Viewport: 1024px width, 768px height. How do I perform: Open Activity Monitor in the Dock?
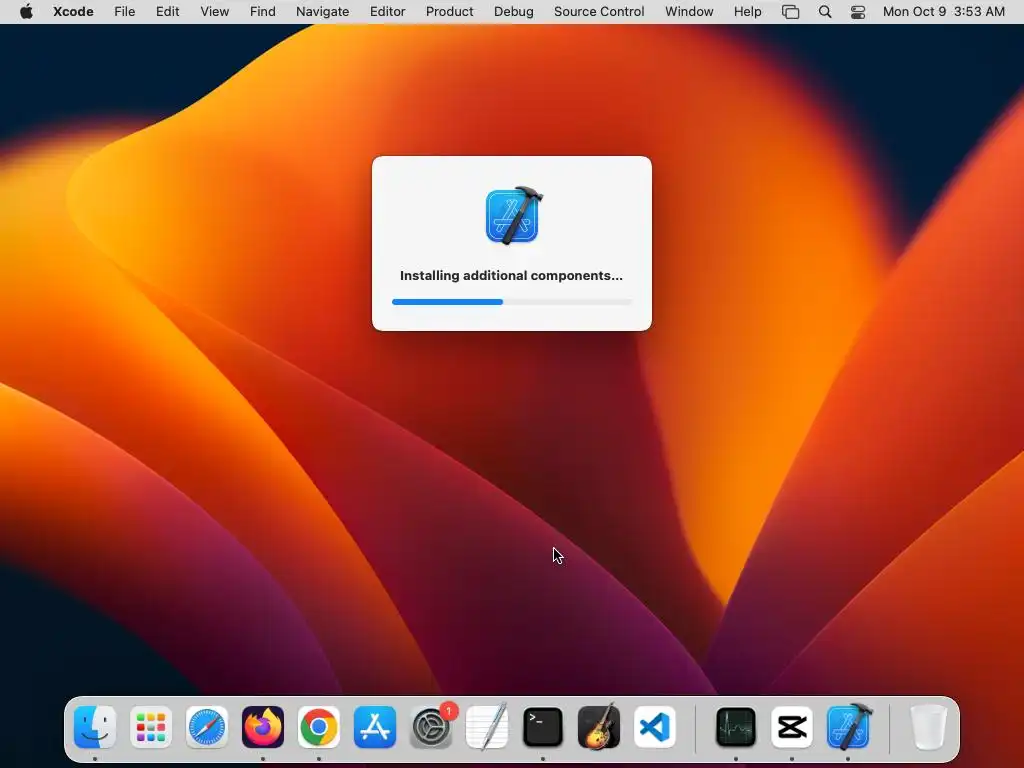tap(736, 727)
